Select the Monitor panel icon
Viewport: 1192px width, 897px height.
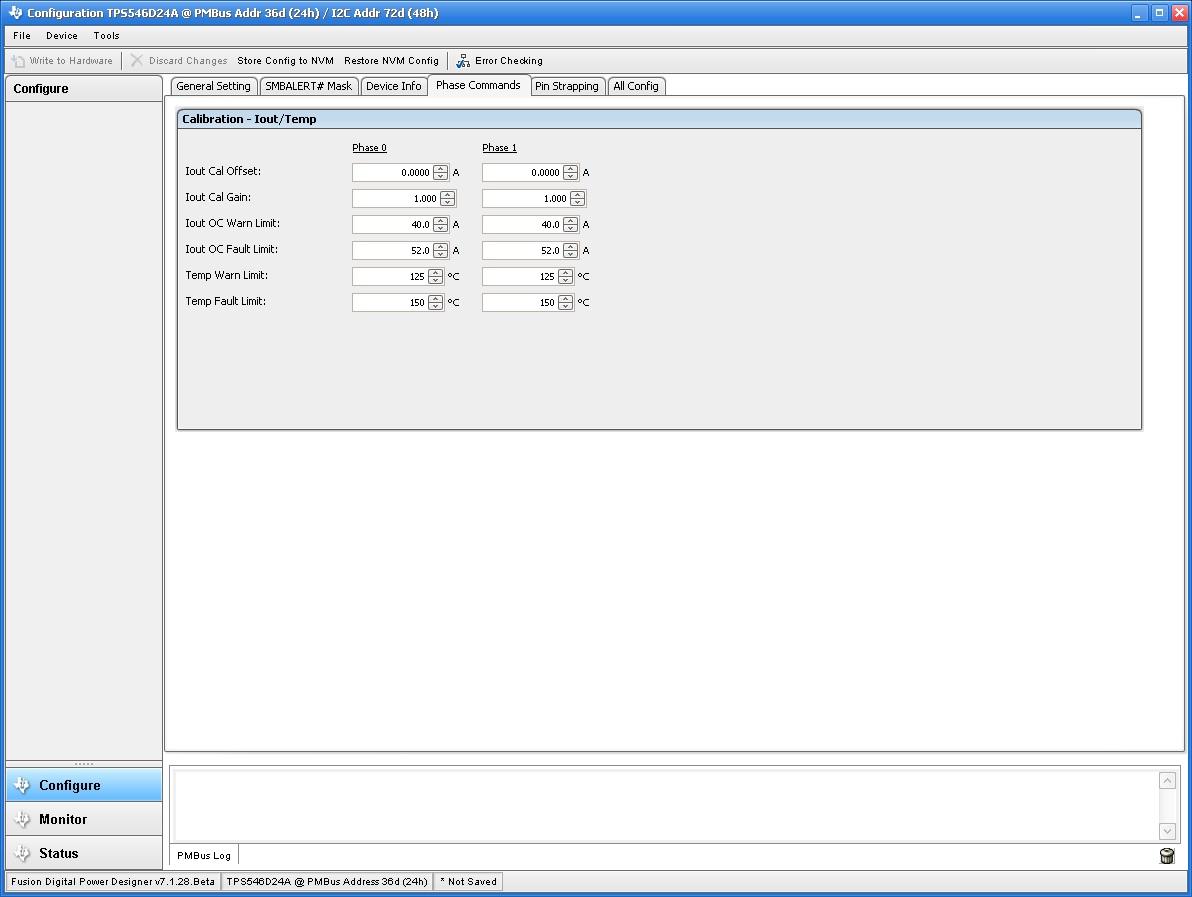(23, 818)
